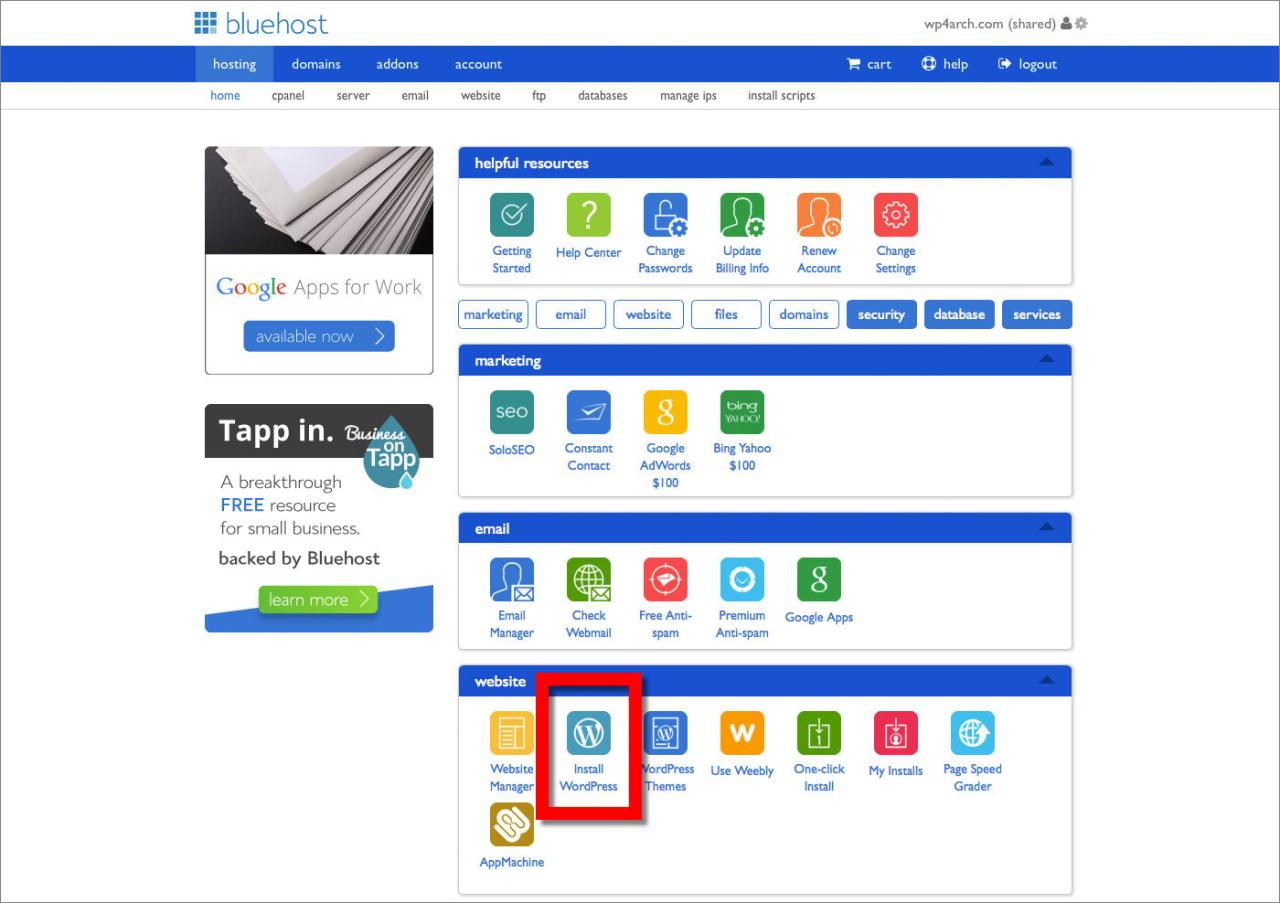Collapse the email panel
Viewport: 1280px width, 903px height.
click(1046, 527)
